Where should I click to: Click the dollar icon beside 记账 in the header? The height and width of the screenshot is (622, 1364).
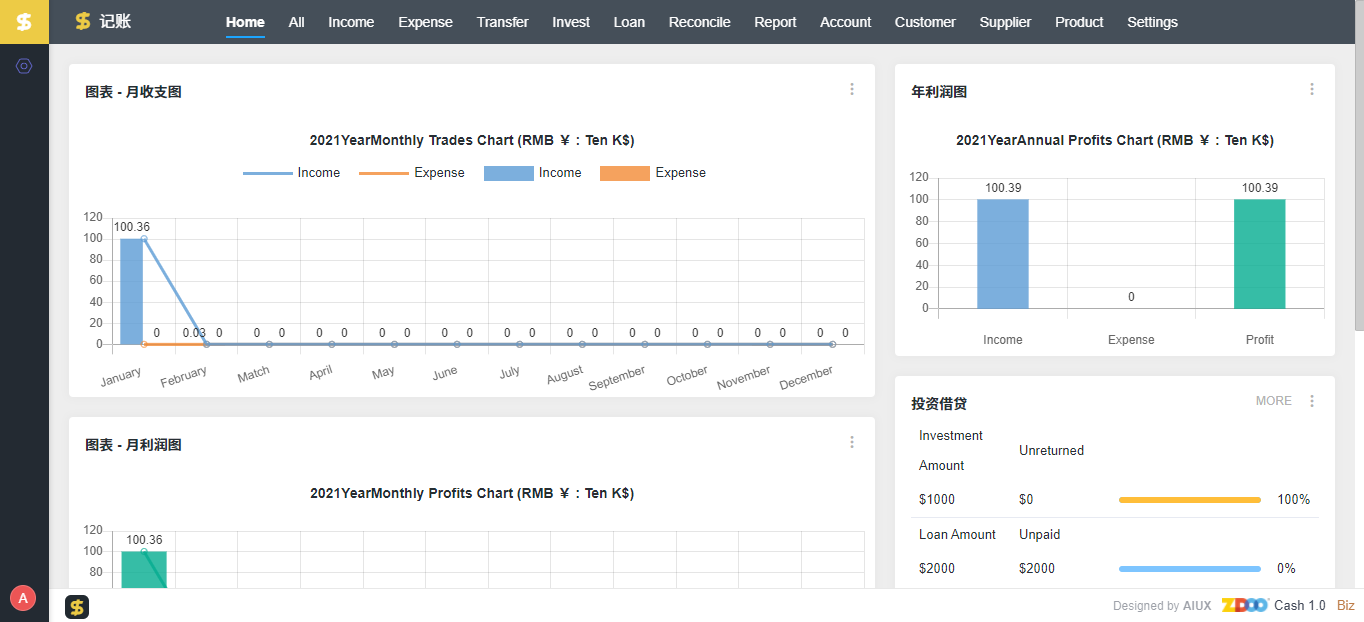tap(83, 22)
